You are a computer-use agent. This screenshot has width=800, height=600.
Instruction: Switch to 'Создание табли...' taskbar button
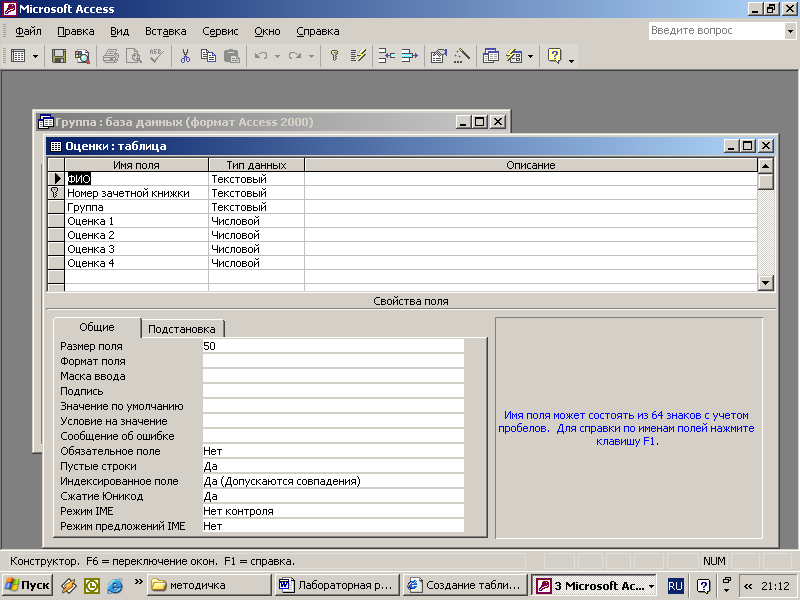[x=465, y=585]
